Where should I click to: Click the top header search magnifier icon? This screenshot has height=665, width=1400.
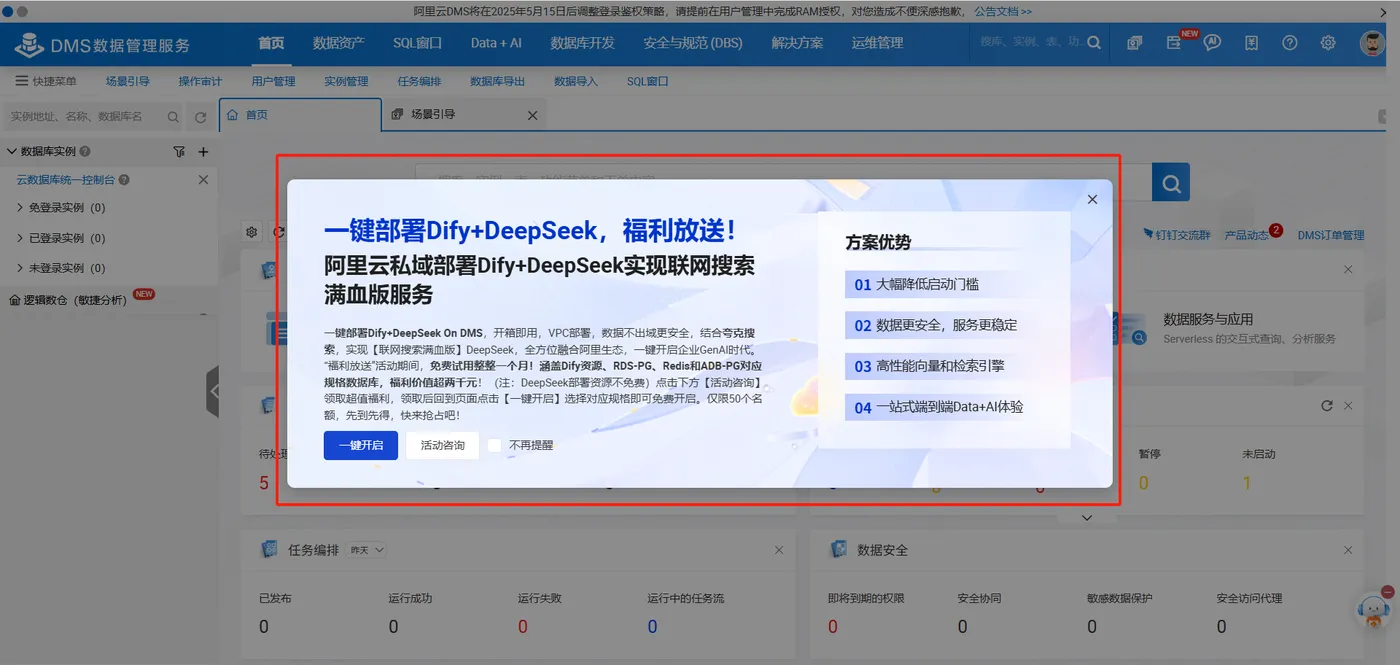tap(1094, 43)
